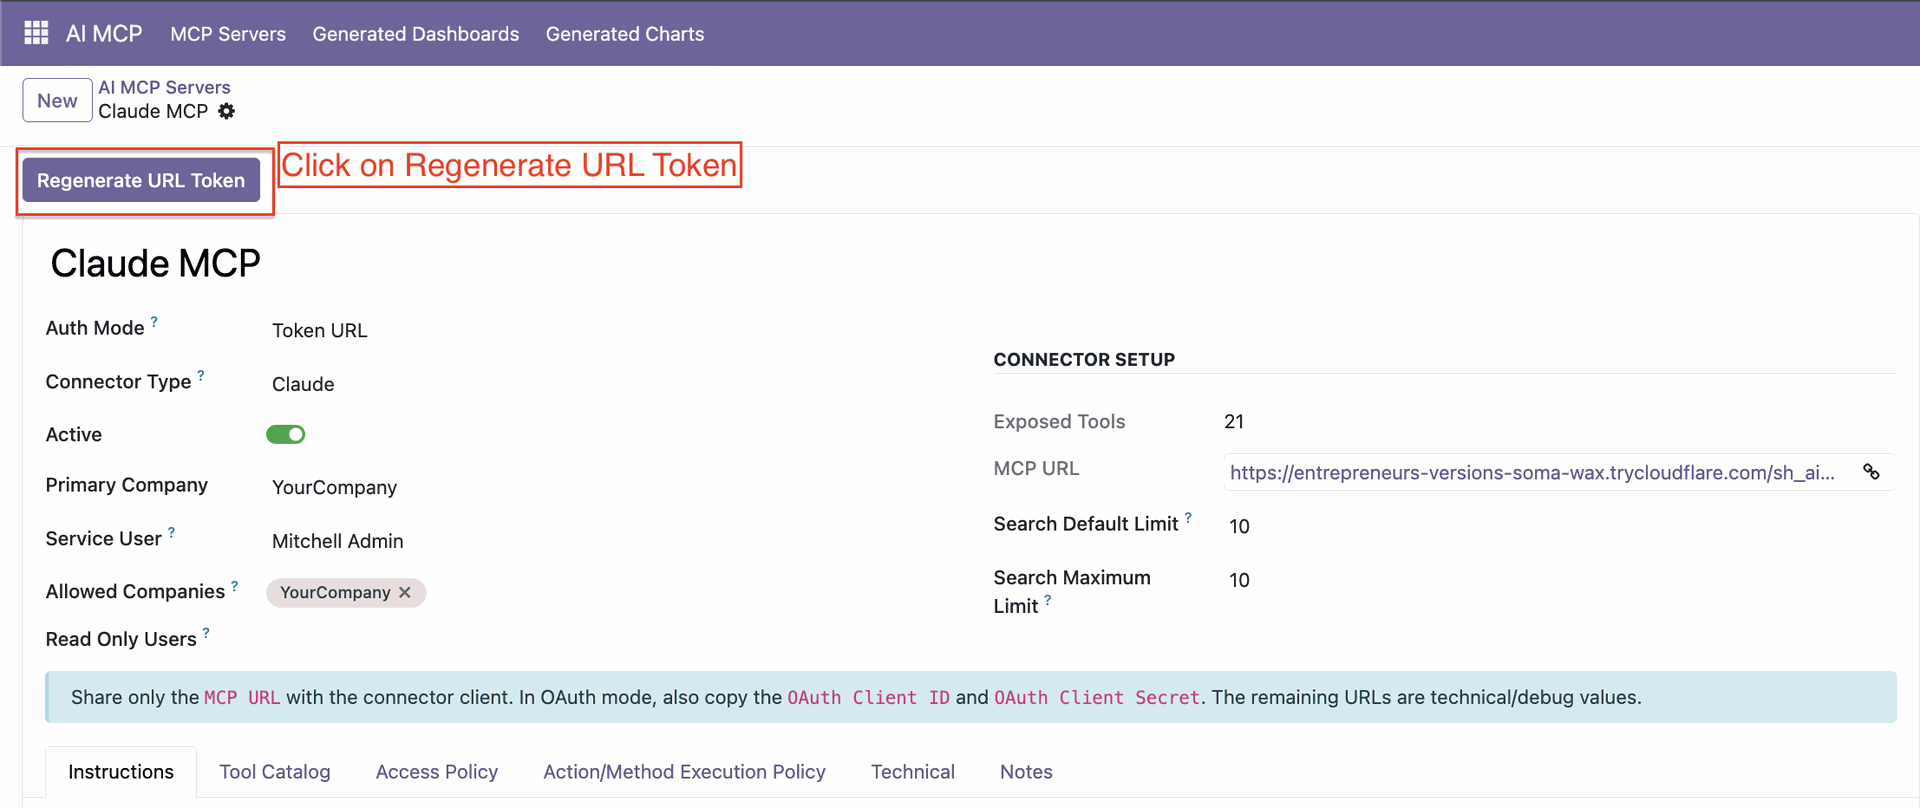The height and width of the screenshot is (808, 1920).
Task: Toggle the Active switch off
Action: 285,434
